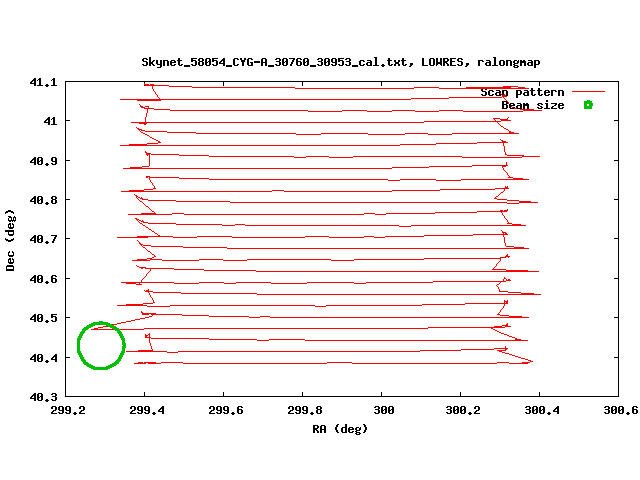The image size is (640, 480).
Task: Click the 299.6 RA tick label
Action: tap(226, 410)
